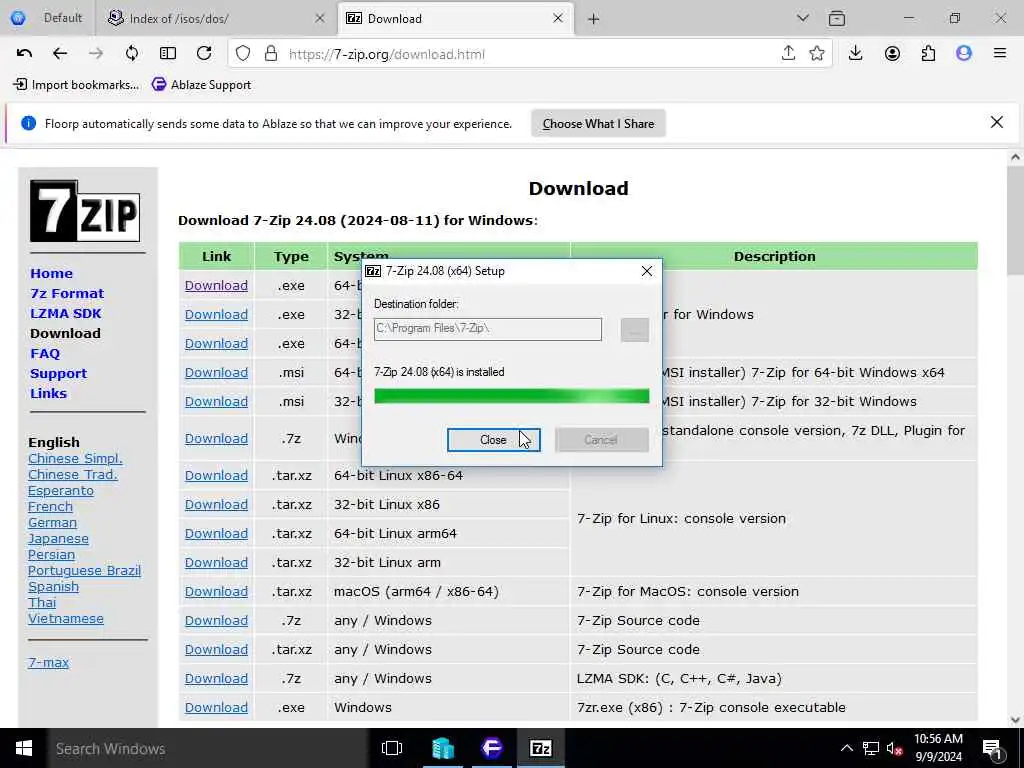The image size is (1024, 768).
Task: Open the shield tracking protection icon
Action: click(243, 54)
